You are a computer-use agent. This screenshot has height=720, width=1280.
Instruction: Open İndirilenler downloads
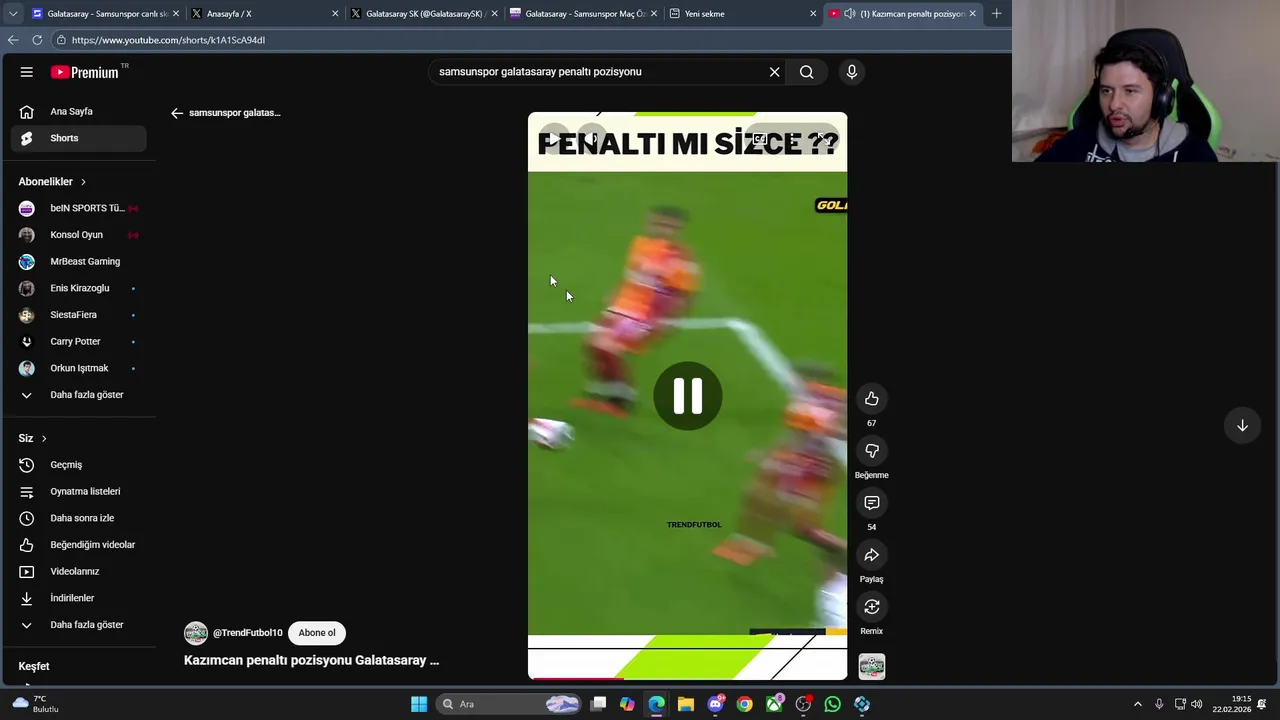78,598
